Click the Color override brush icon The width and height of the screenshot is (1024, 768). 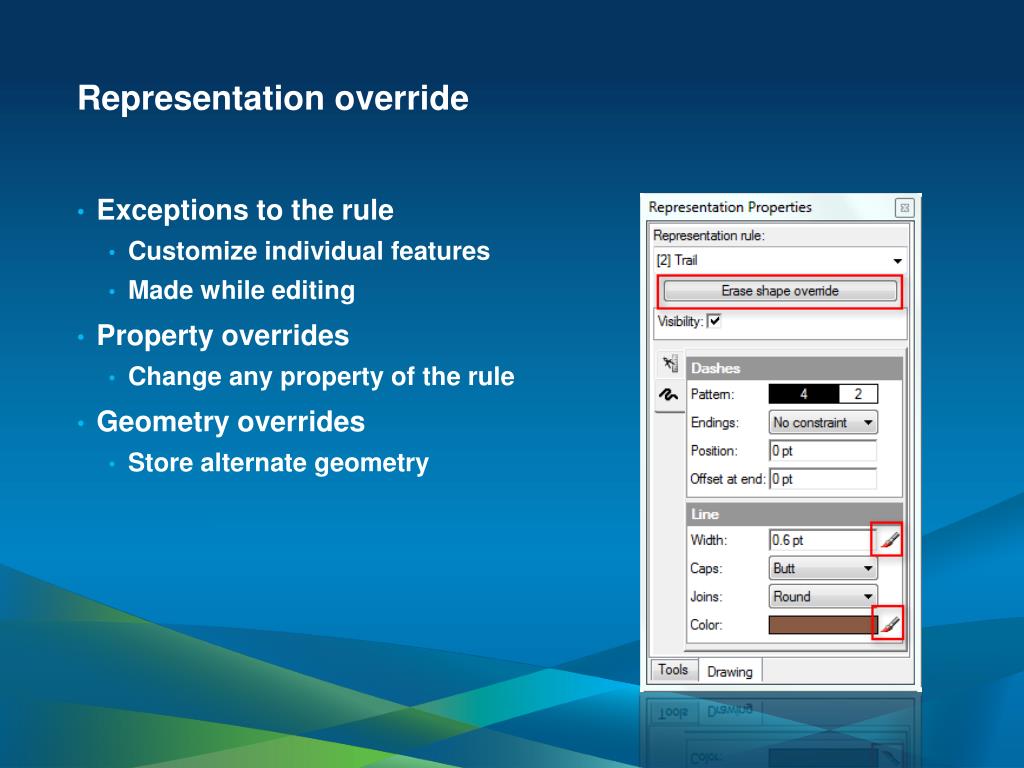point(889,624)
